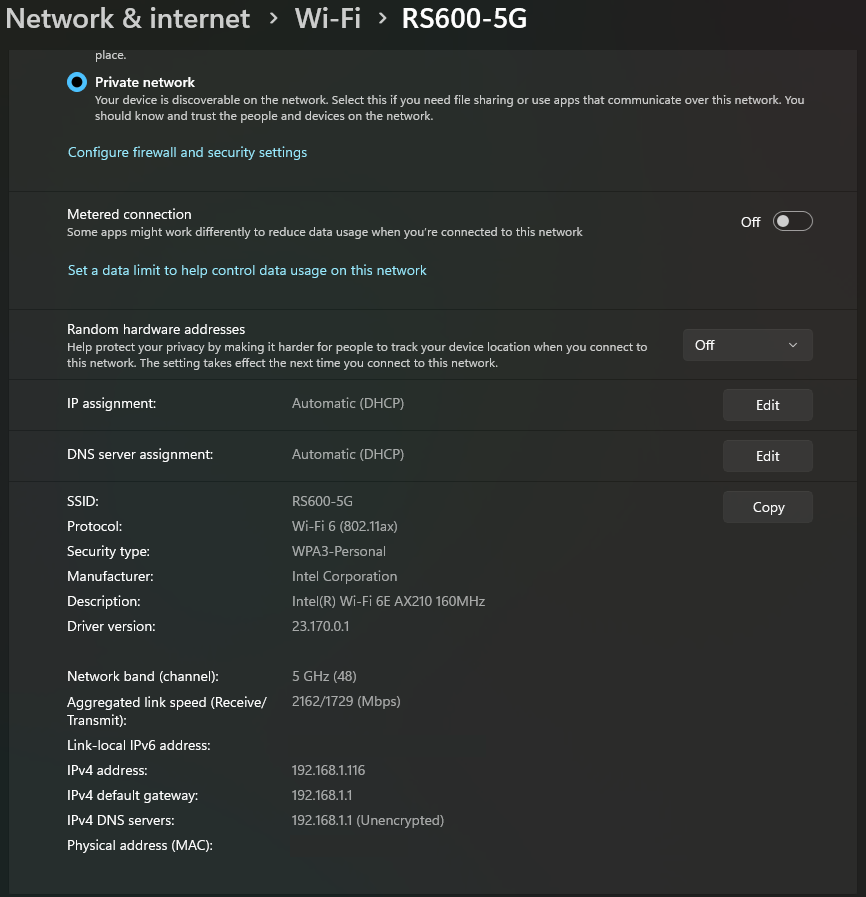This screenshot has height=897, width=866.
Task: Open the Random hardware addresses dropdown
Action: (747, 345)
